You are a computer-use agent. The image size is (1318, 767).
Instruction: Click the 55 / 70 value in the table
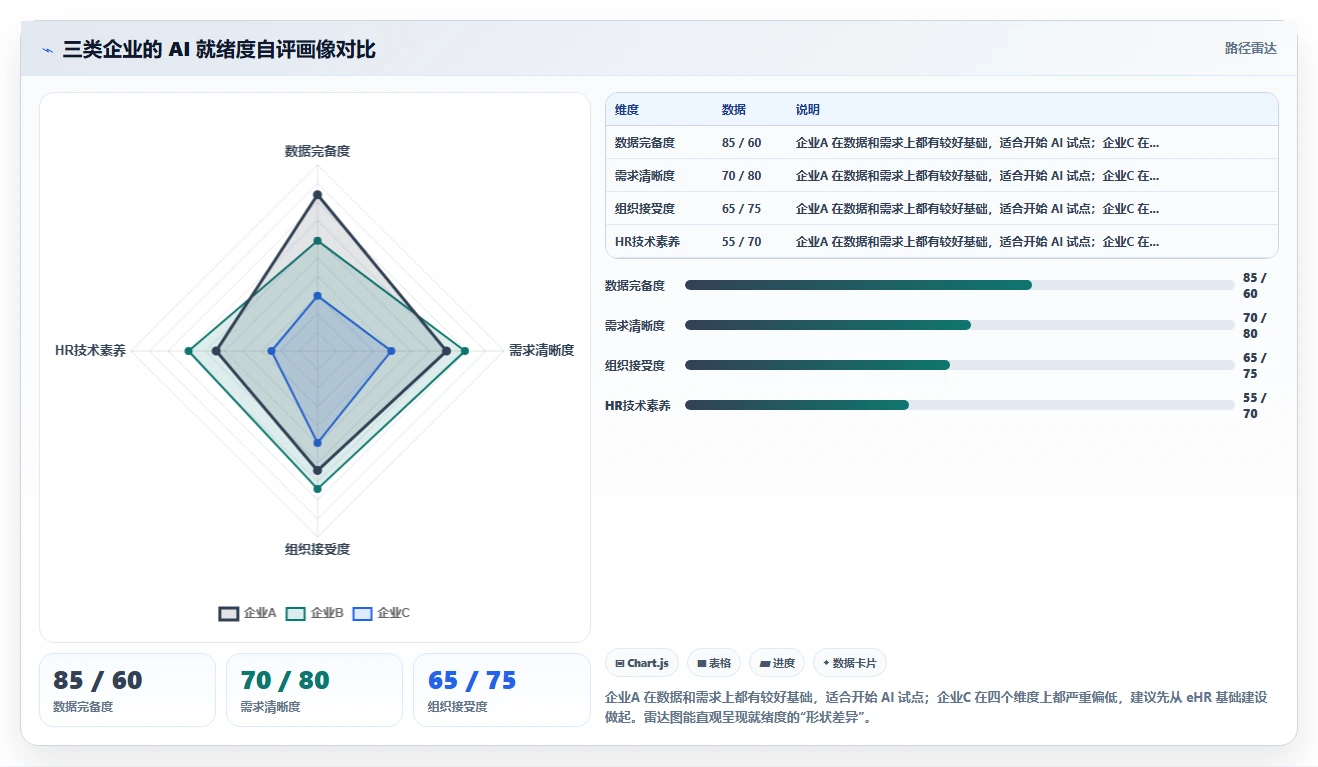[741, 242]
